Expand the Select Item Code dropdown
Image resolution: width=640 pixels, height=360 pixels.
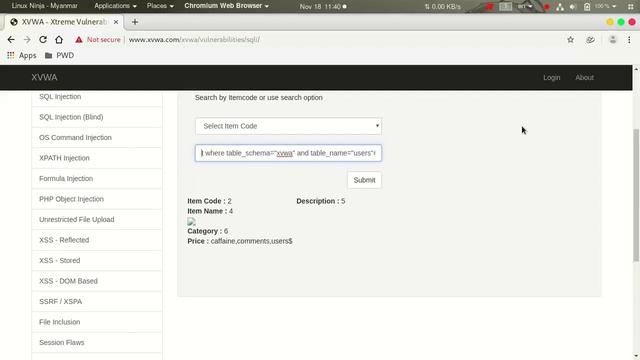288,126
